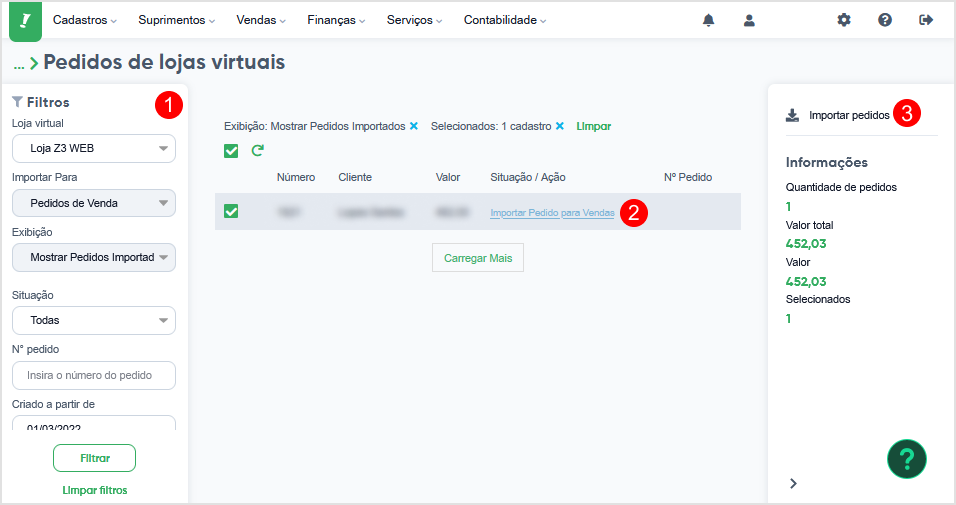
Task: Collapse the right panel with the chevron arrow
Action: tap(793, 483)
